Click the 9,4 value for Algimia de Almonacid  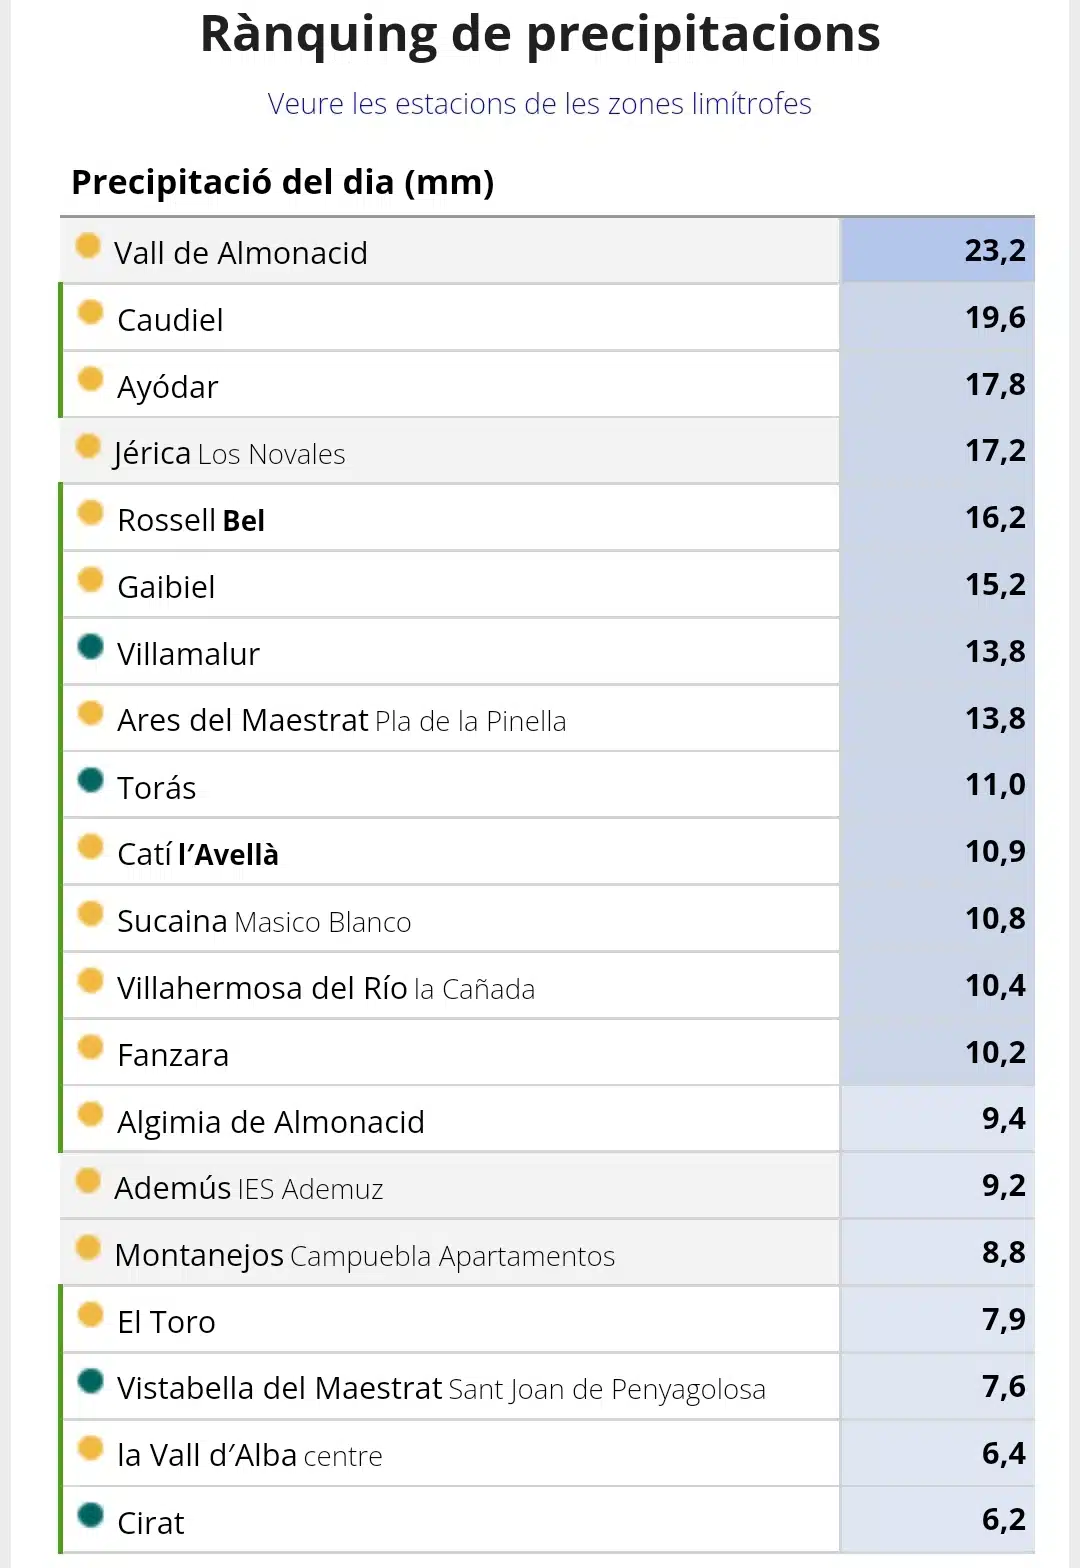click(x=938, y=1119)
